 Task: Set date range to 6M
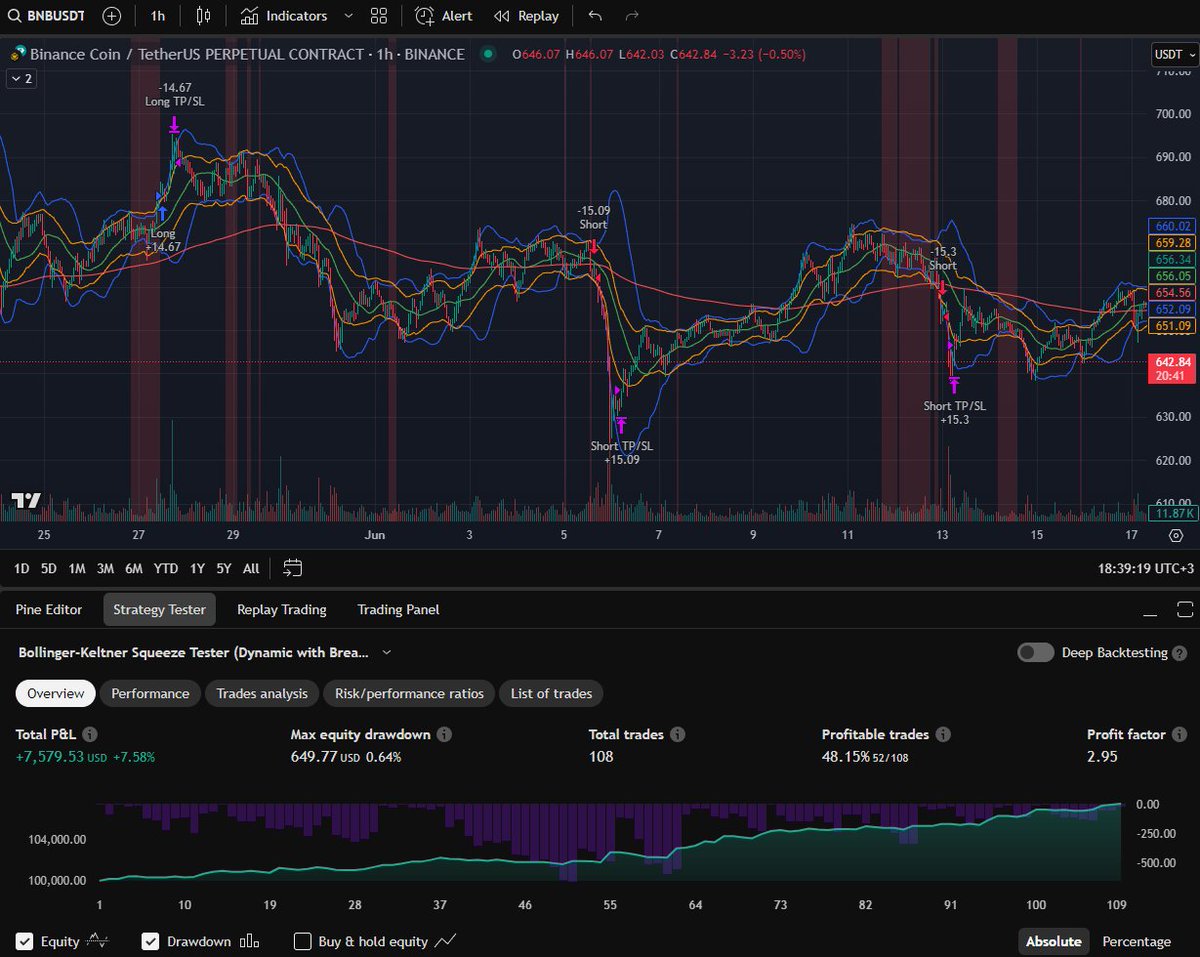pos(134,568)
